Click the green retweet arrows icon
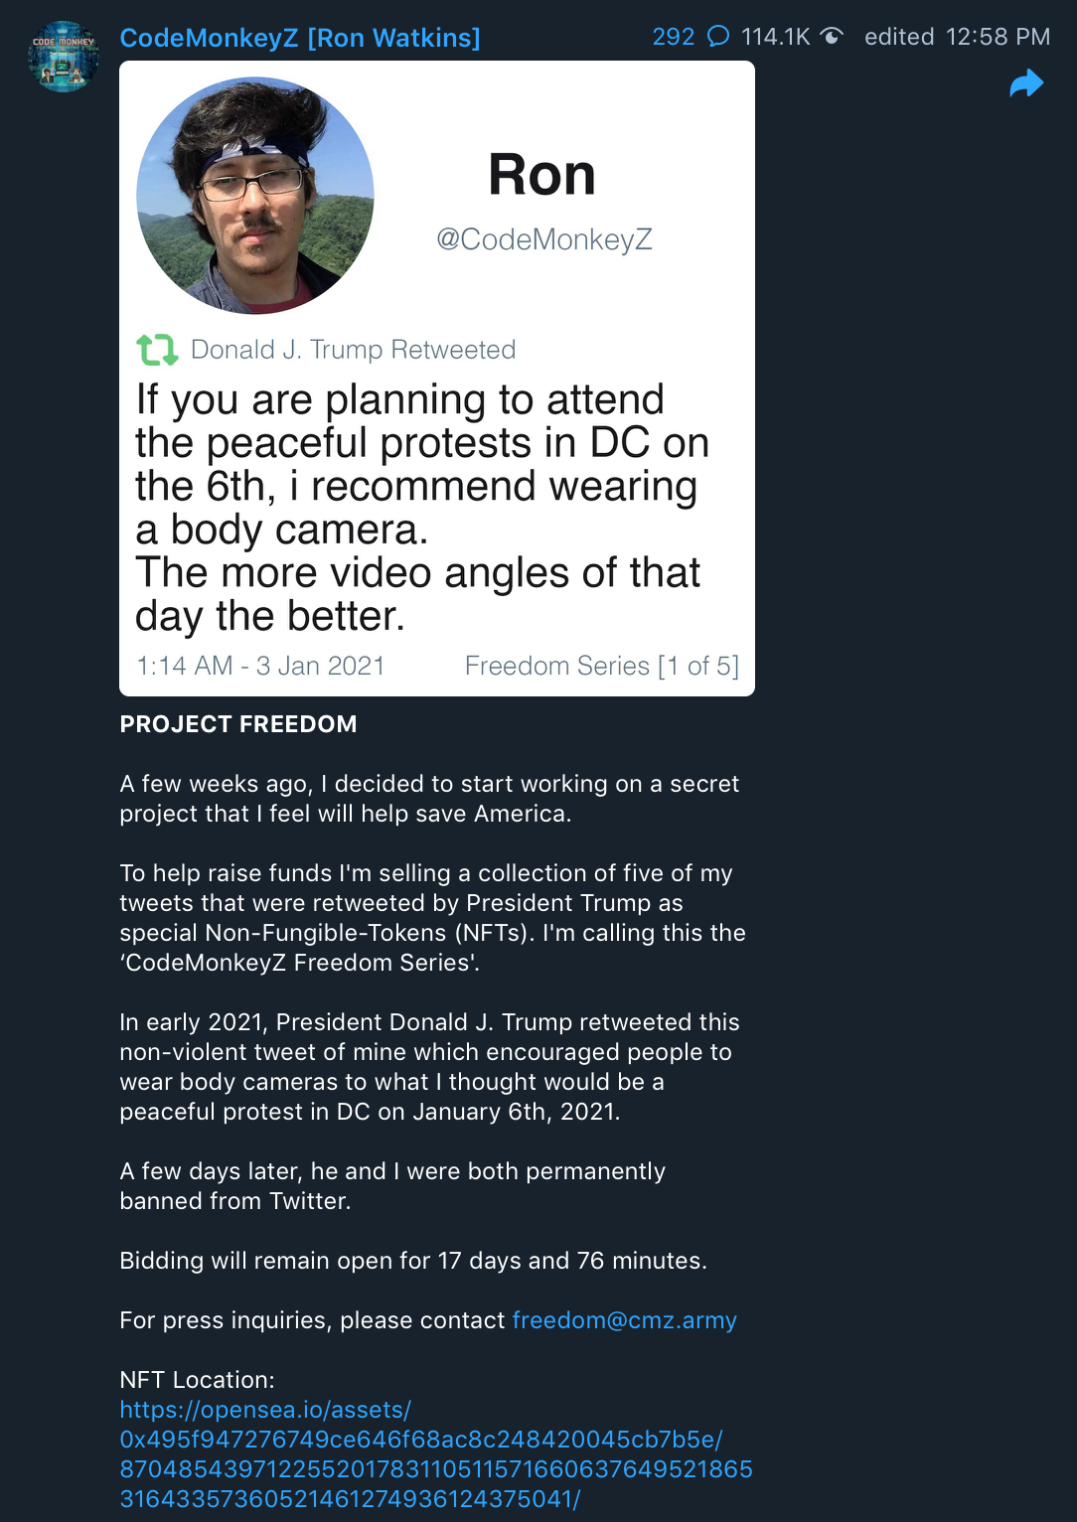This screenshot has width=1077, height=1522. [x=157, y=349]
